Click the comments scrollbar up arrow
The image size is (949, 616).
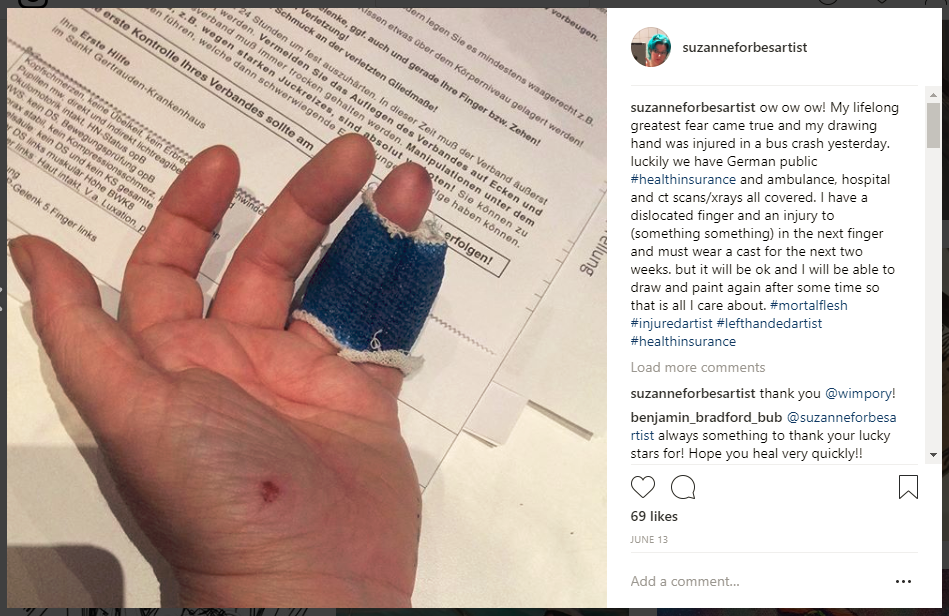click(x=933, y=94)
